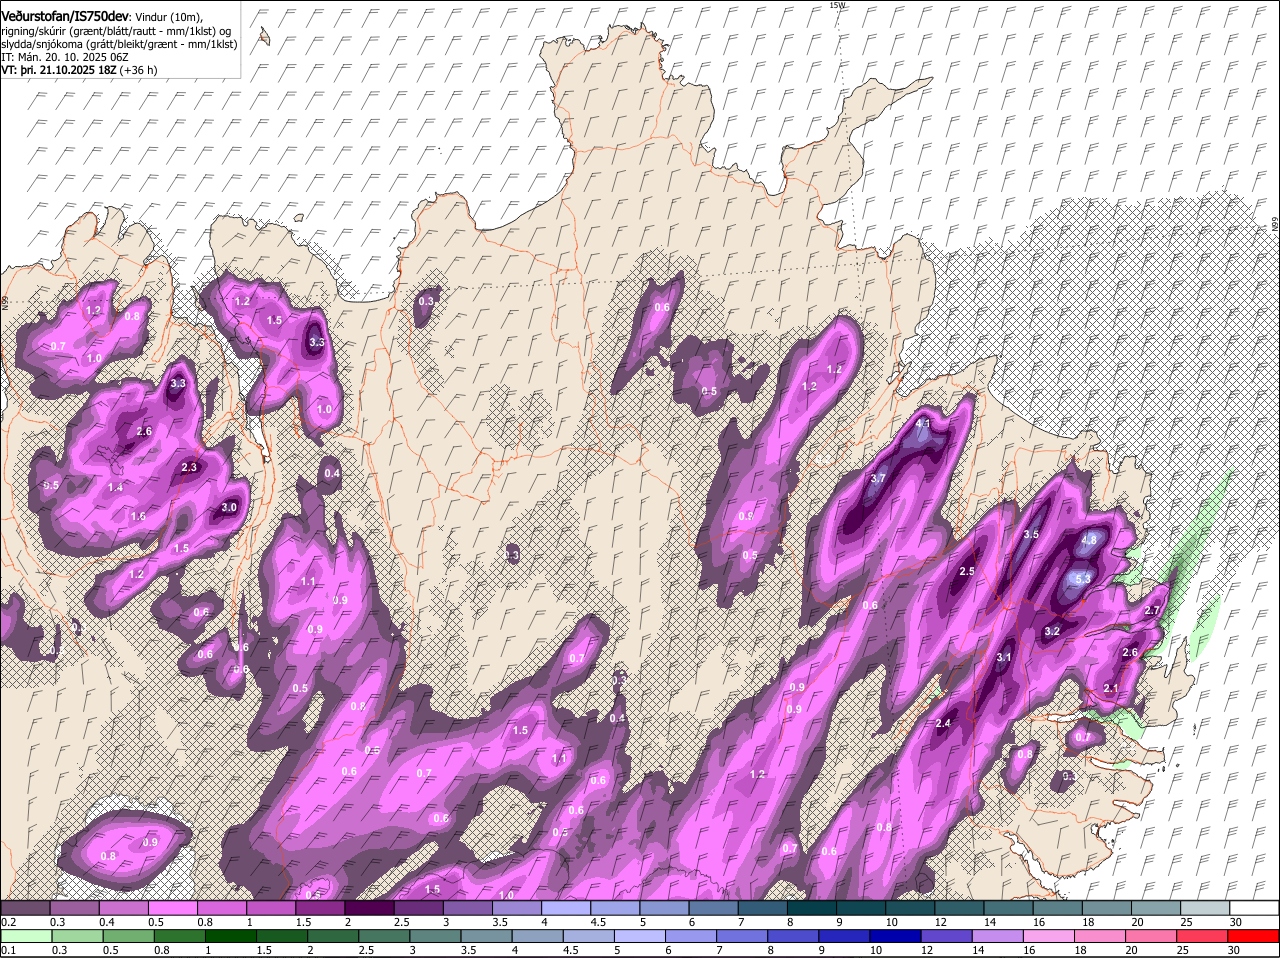Viewport: 1280px width, 958px height.
Task: Click the 1.4 precipitation value on the map
Action: coord(115,488)
